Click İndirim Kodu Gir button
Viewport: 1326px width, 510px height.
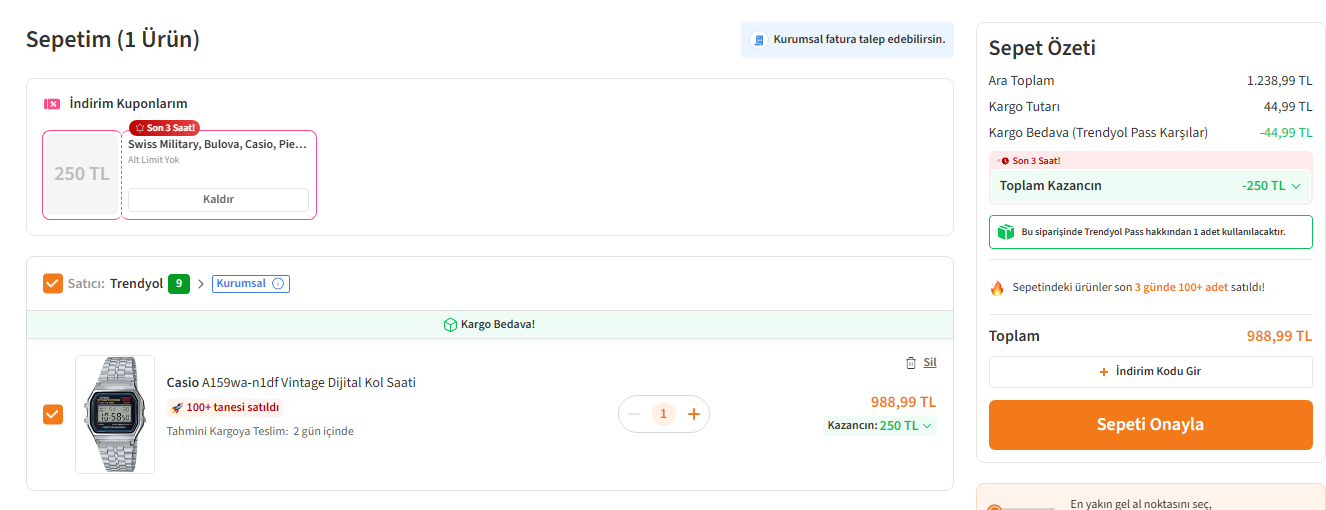coord(1150,372)
